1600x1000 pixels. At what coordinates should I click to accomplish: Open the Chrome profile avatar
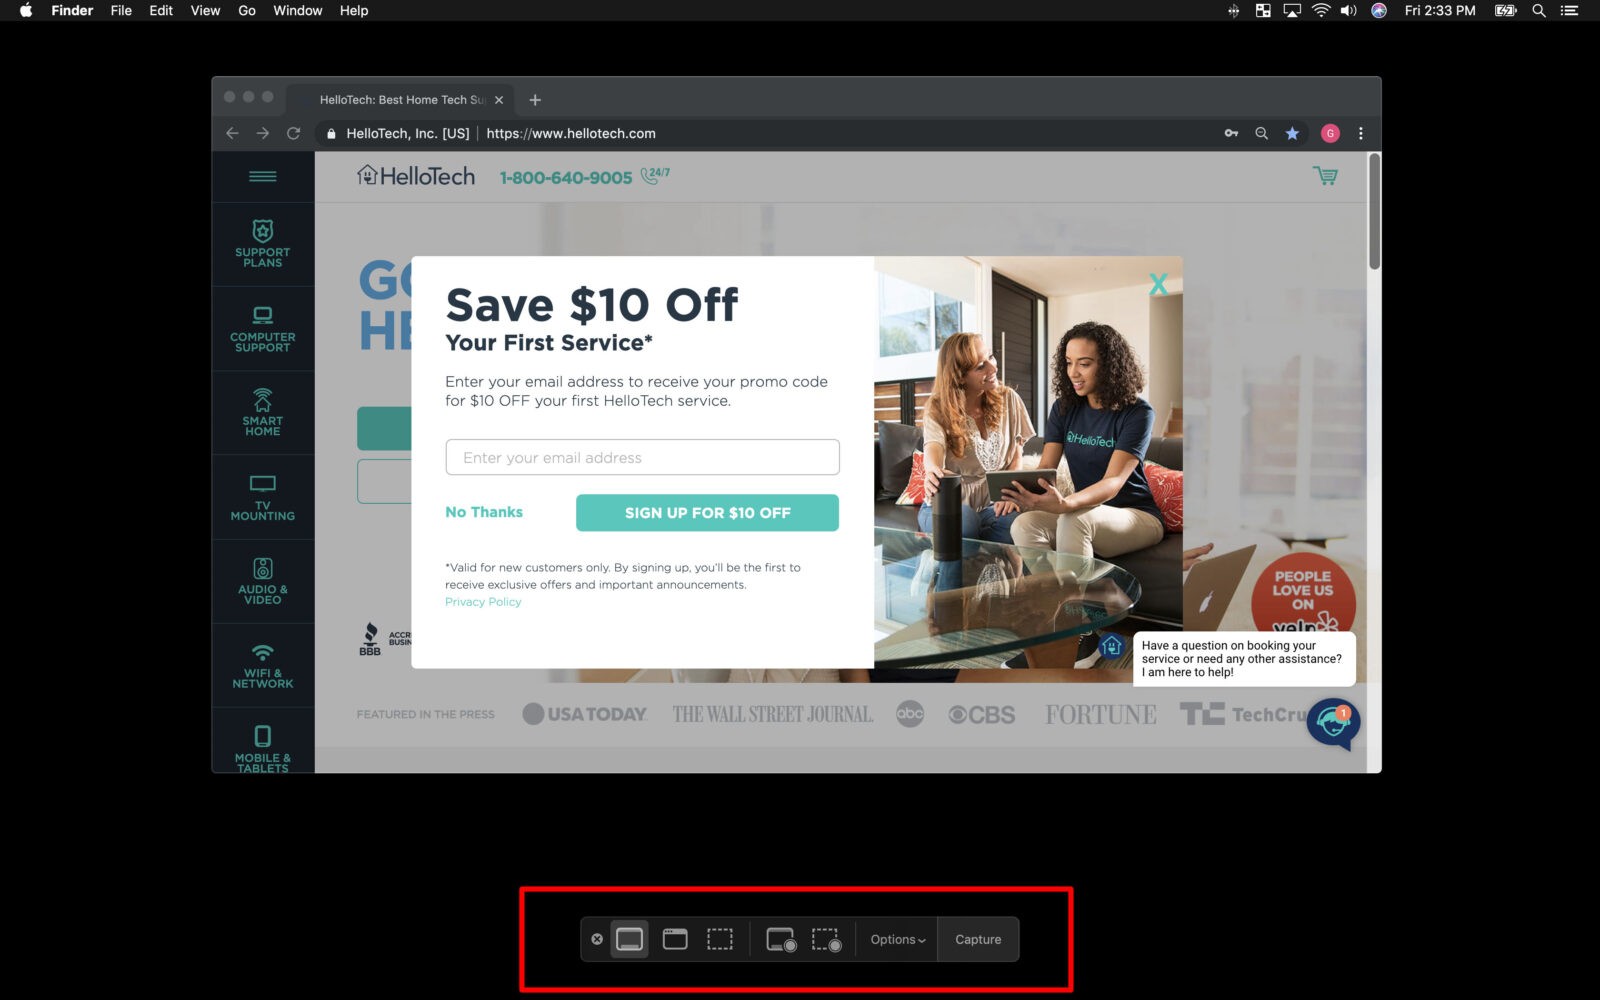coord(1330,133)
